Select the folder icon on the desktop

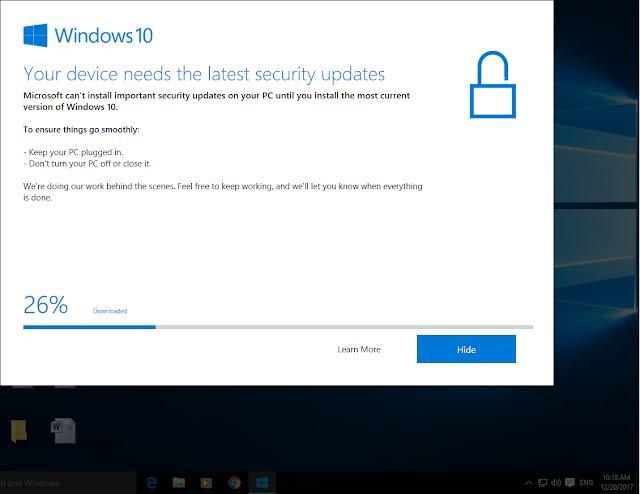[x=19, y=431]
